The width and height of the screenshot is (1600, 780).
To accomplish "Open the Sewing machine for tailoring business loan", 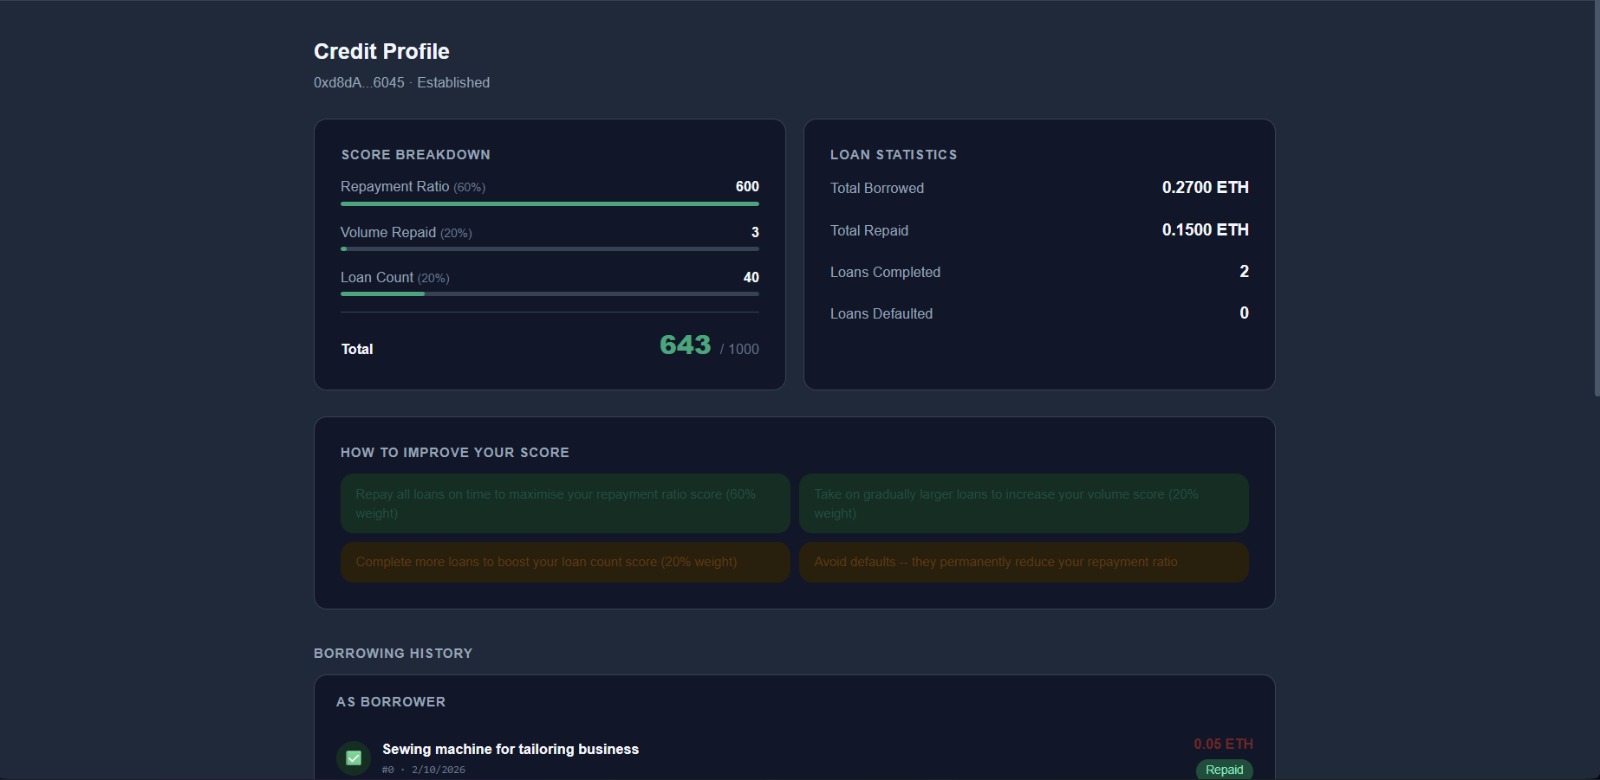I will tap(510, 749).
